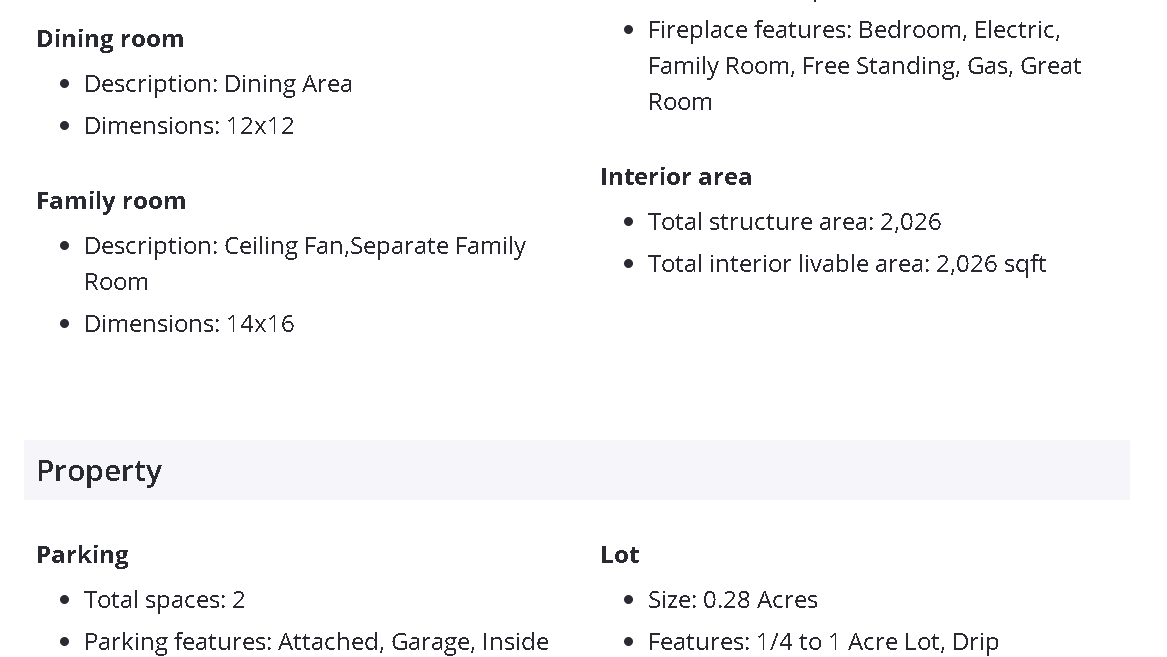
Task: Click the bullet beside Total structure area
Action: (x=629, y=222)
